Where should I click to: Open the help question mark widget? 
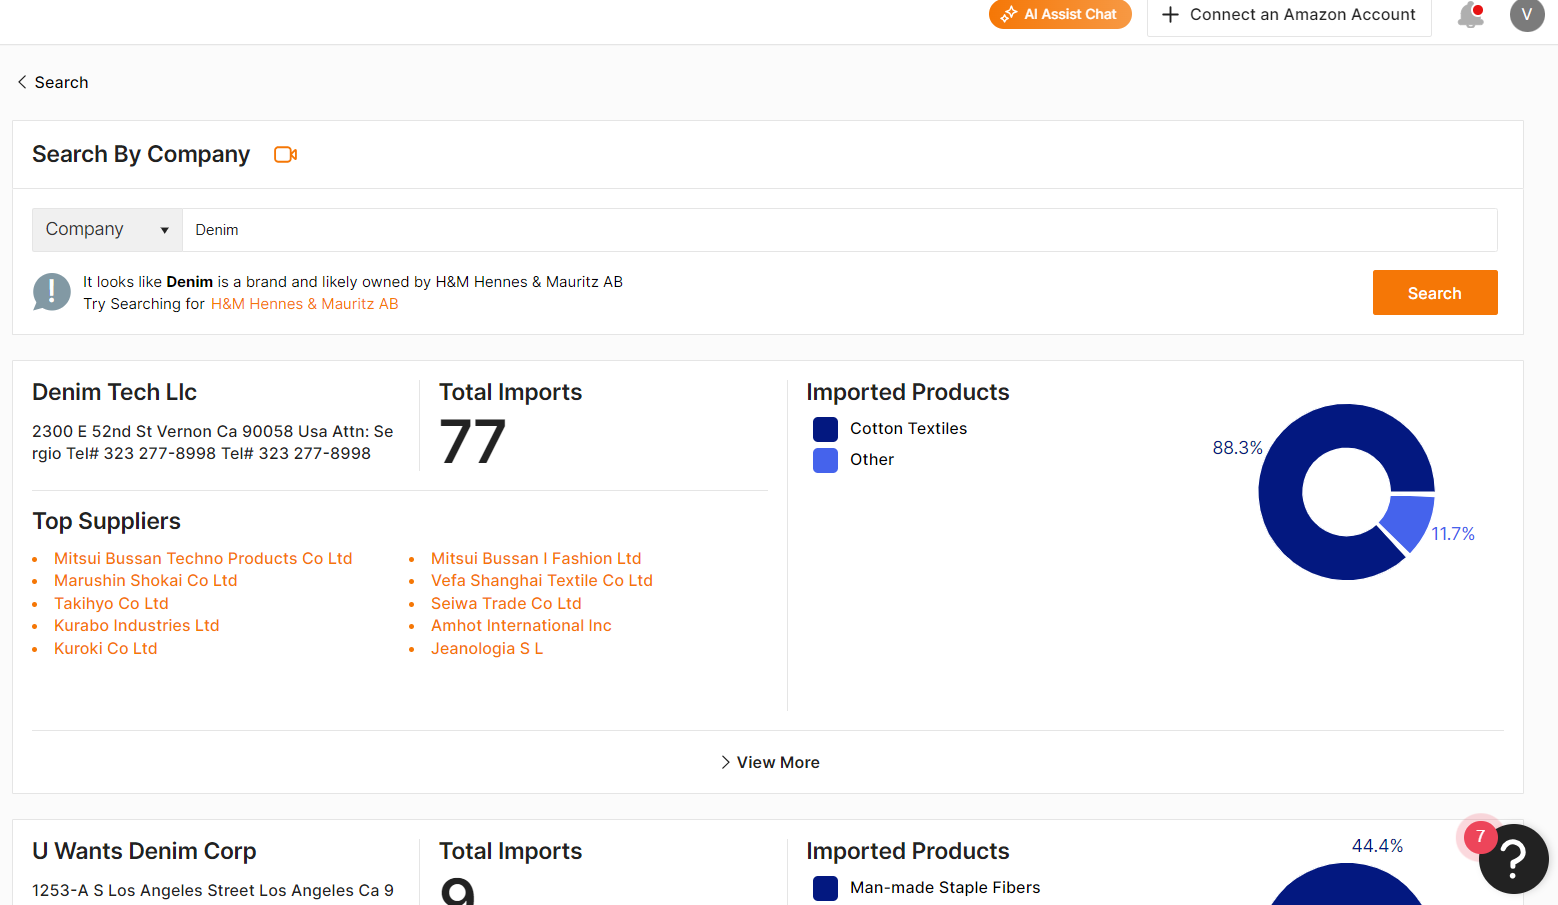(1513, 859)
